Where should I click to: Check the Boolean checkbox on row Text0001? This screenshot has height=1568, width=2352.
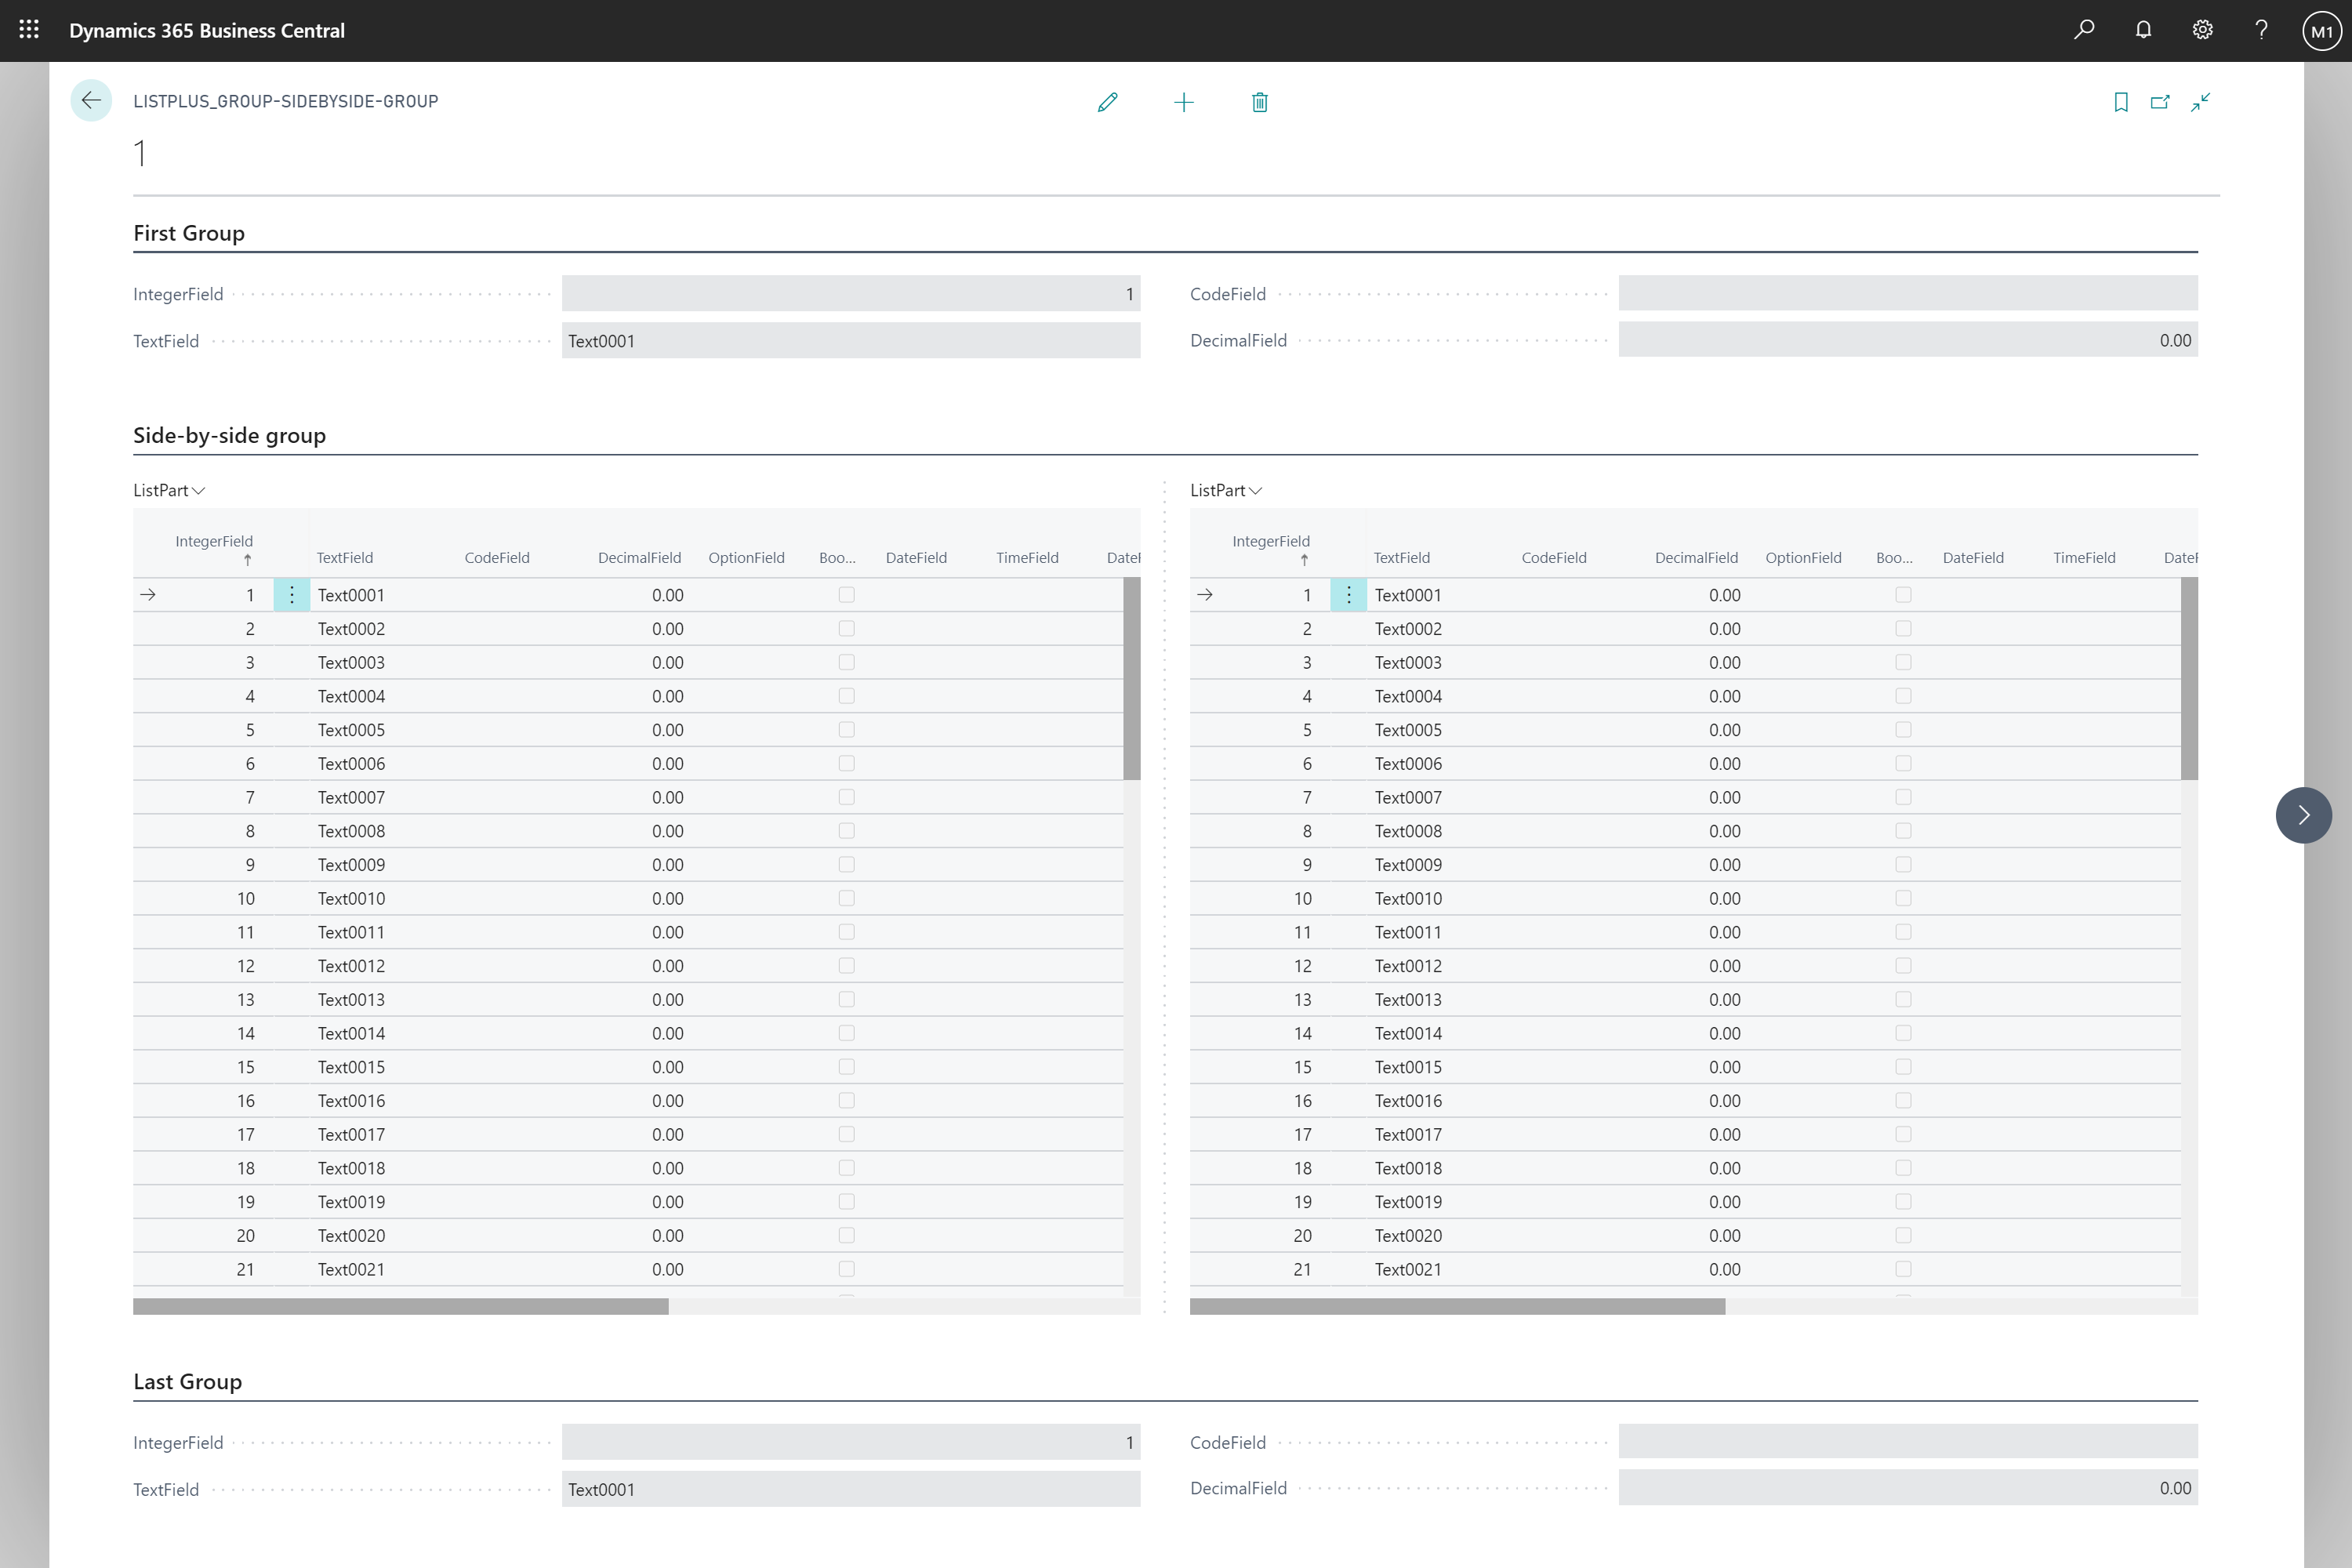[x=847, y=594]
